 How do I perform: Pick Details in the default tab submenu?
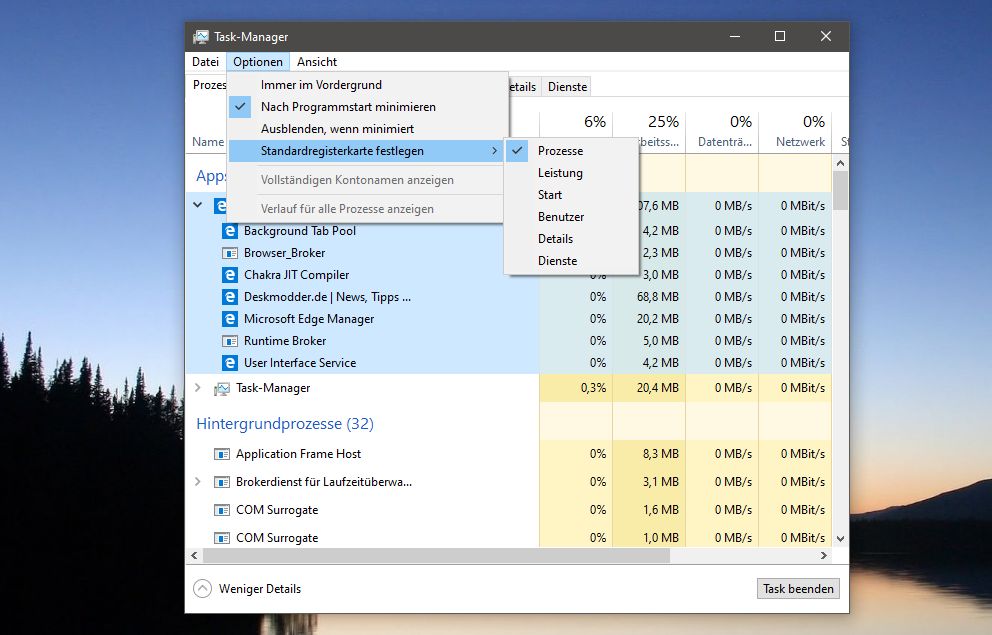pyautogui.click(x=571, y=238)
